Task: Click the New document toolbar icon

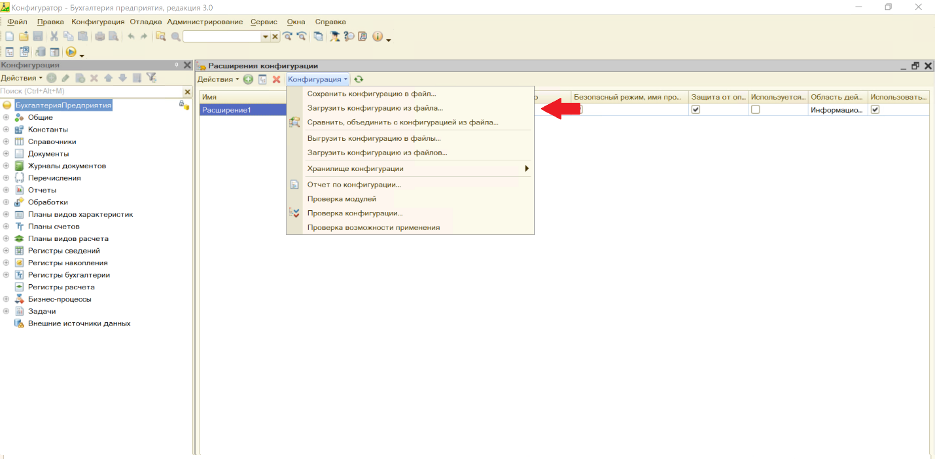Action: pos(10,36)
